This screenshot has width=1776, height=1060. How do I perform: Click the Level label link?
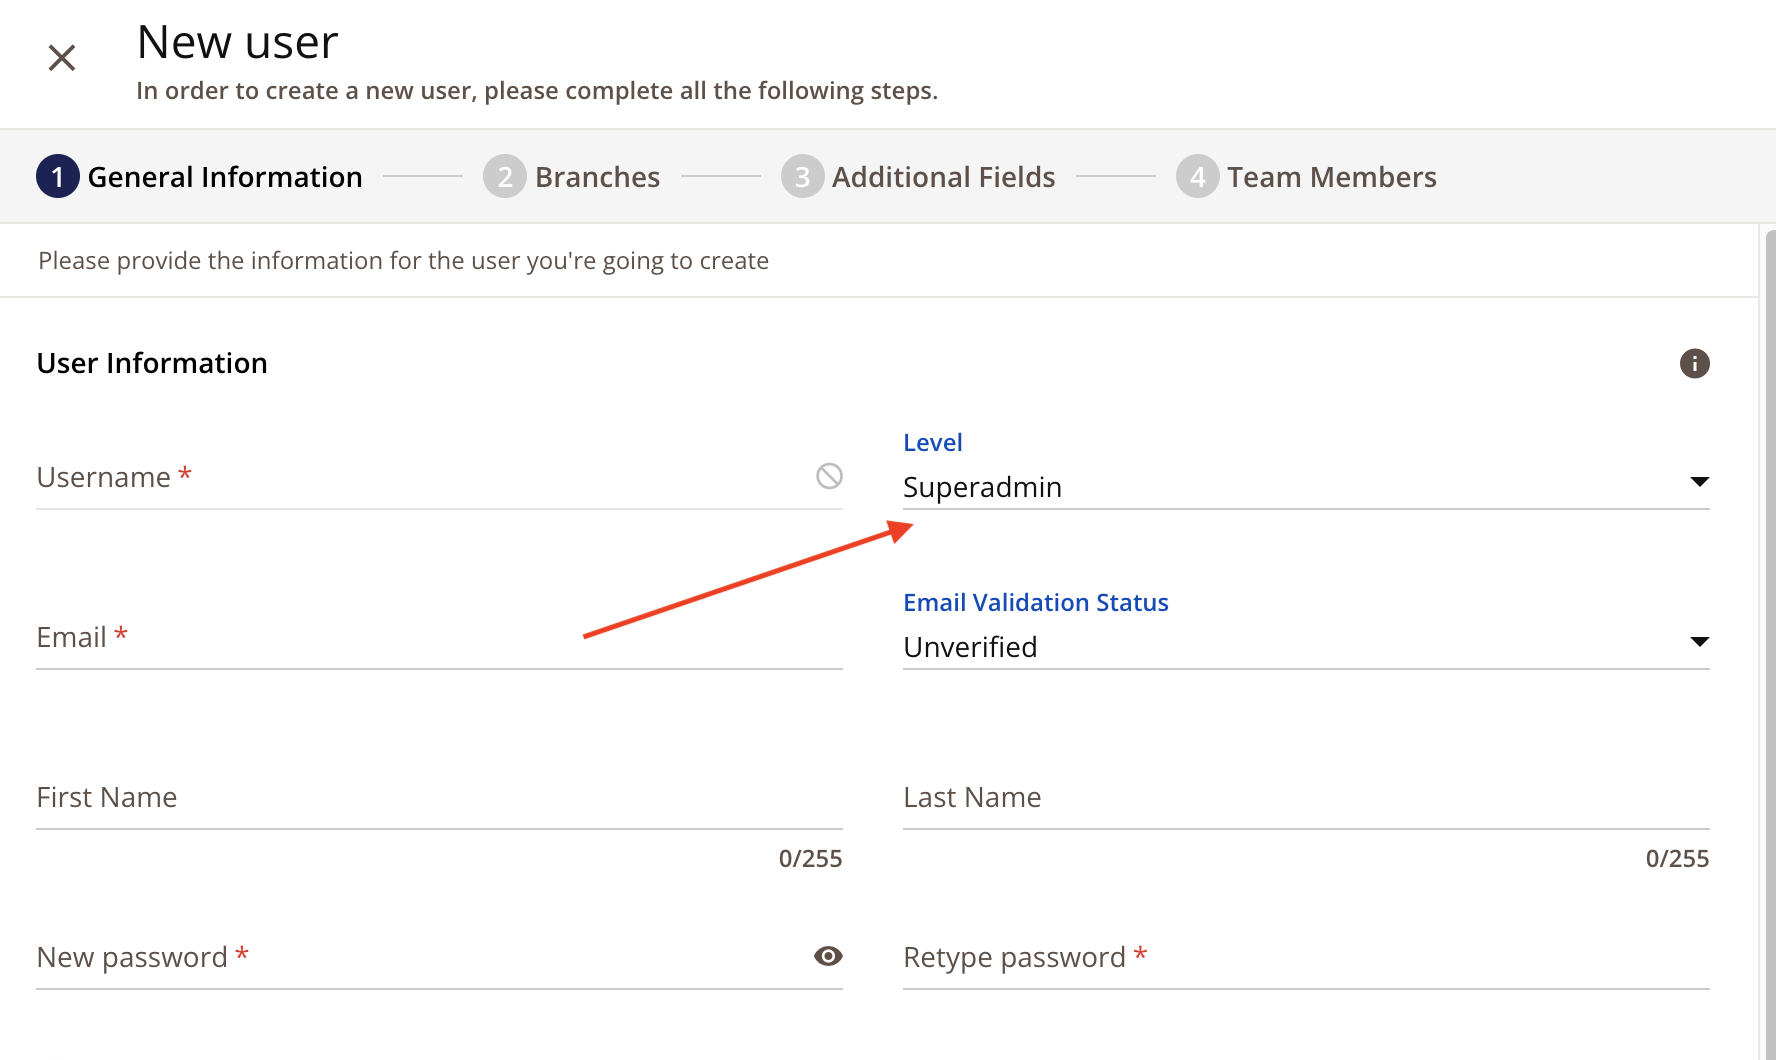click(932, 442)
